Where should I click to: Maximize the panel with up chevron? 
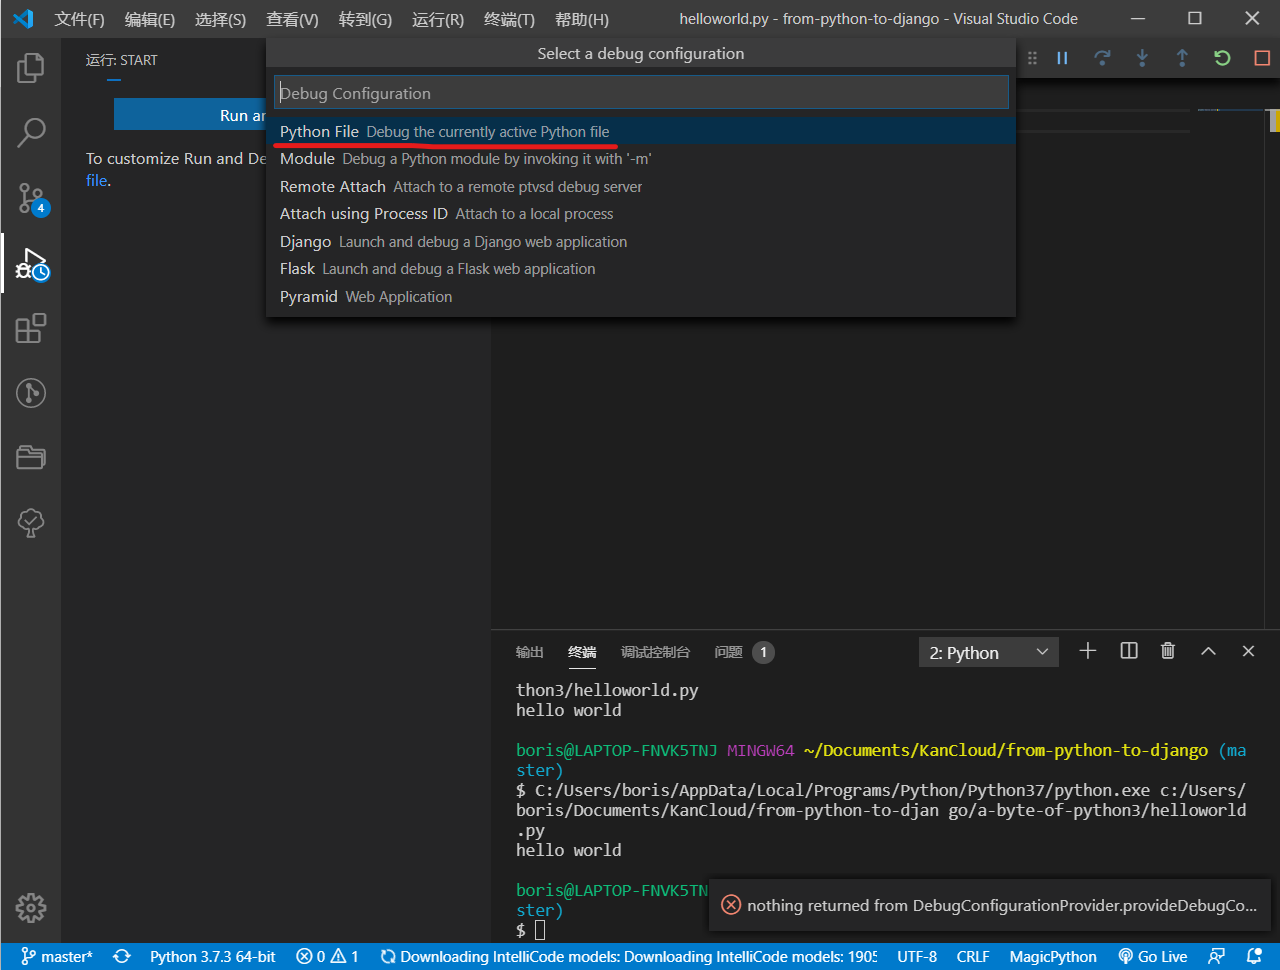(1208, 651)
